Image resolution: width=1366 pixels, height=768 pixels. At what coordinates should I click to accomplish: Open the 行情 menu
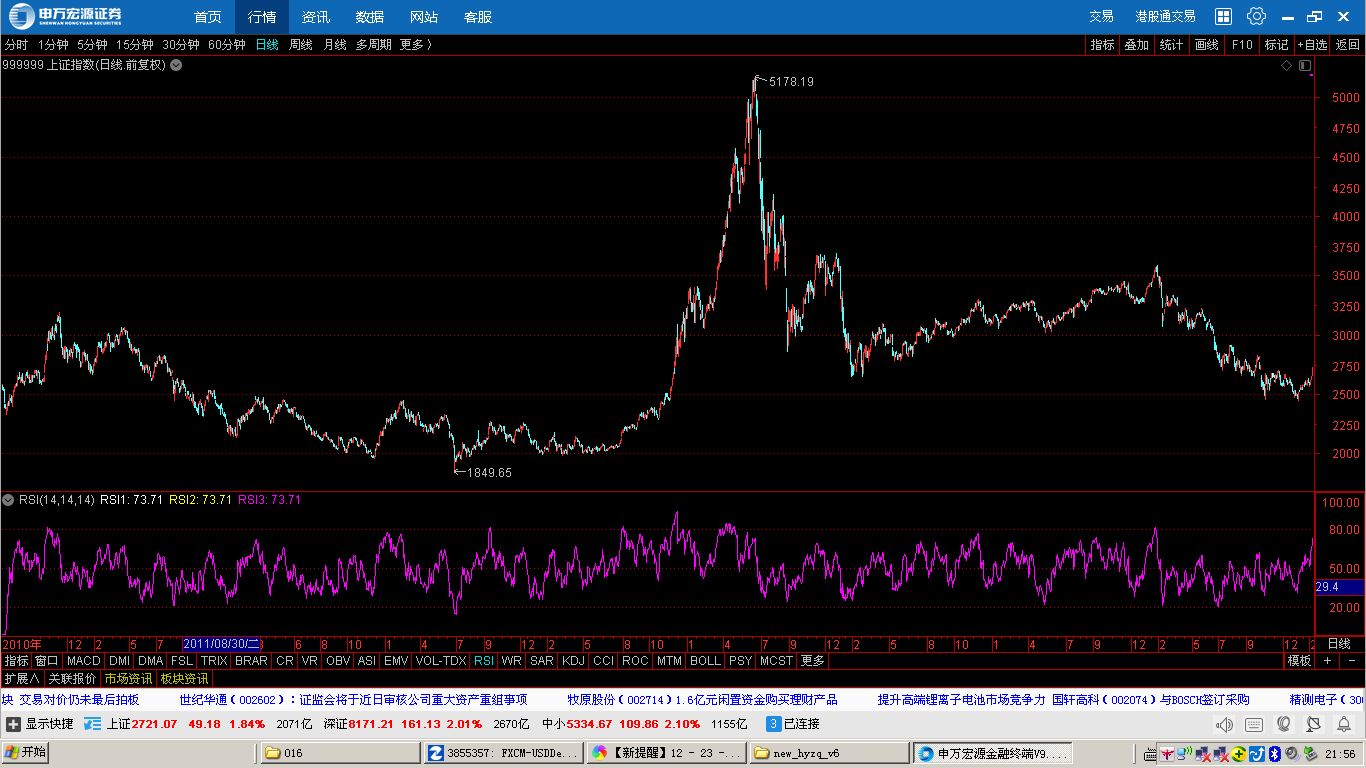(262, 17)
